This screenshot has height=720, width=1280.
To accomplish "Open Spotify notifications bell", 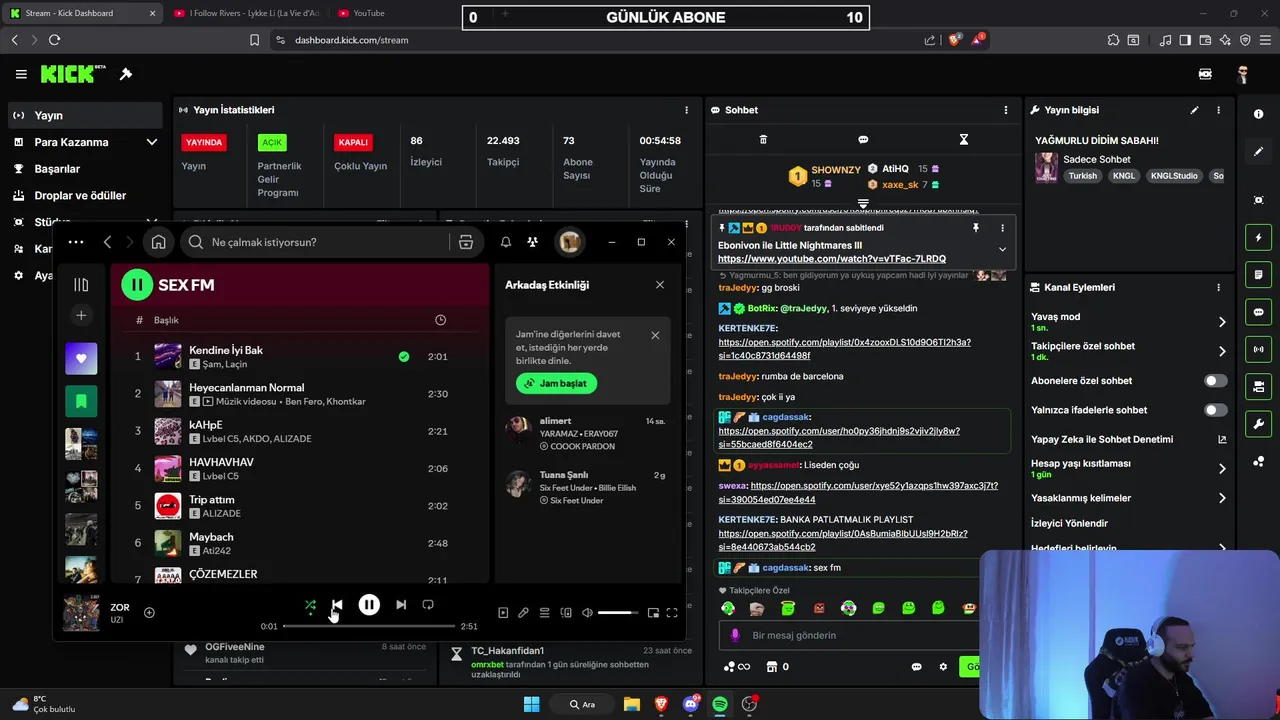I will [x=506, y=242].
